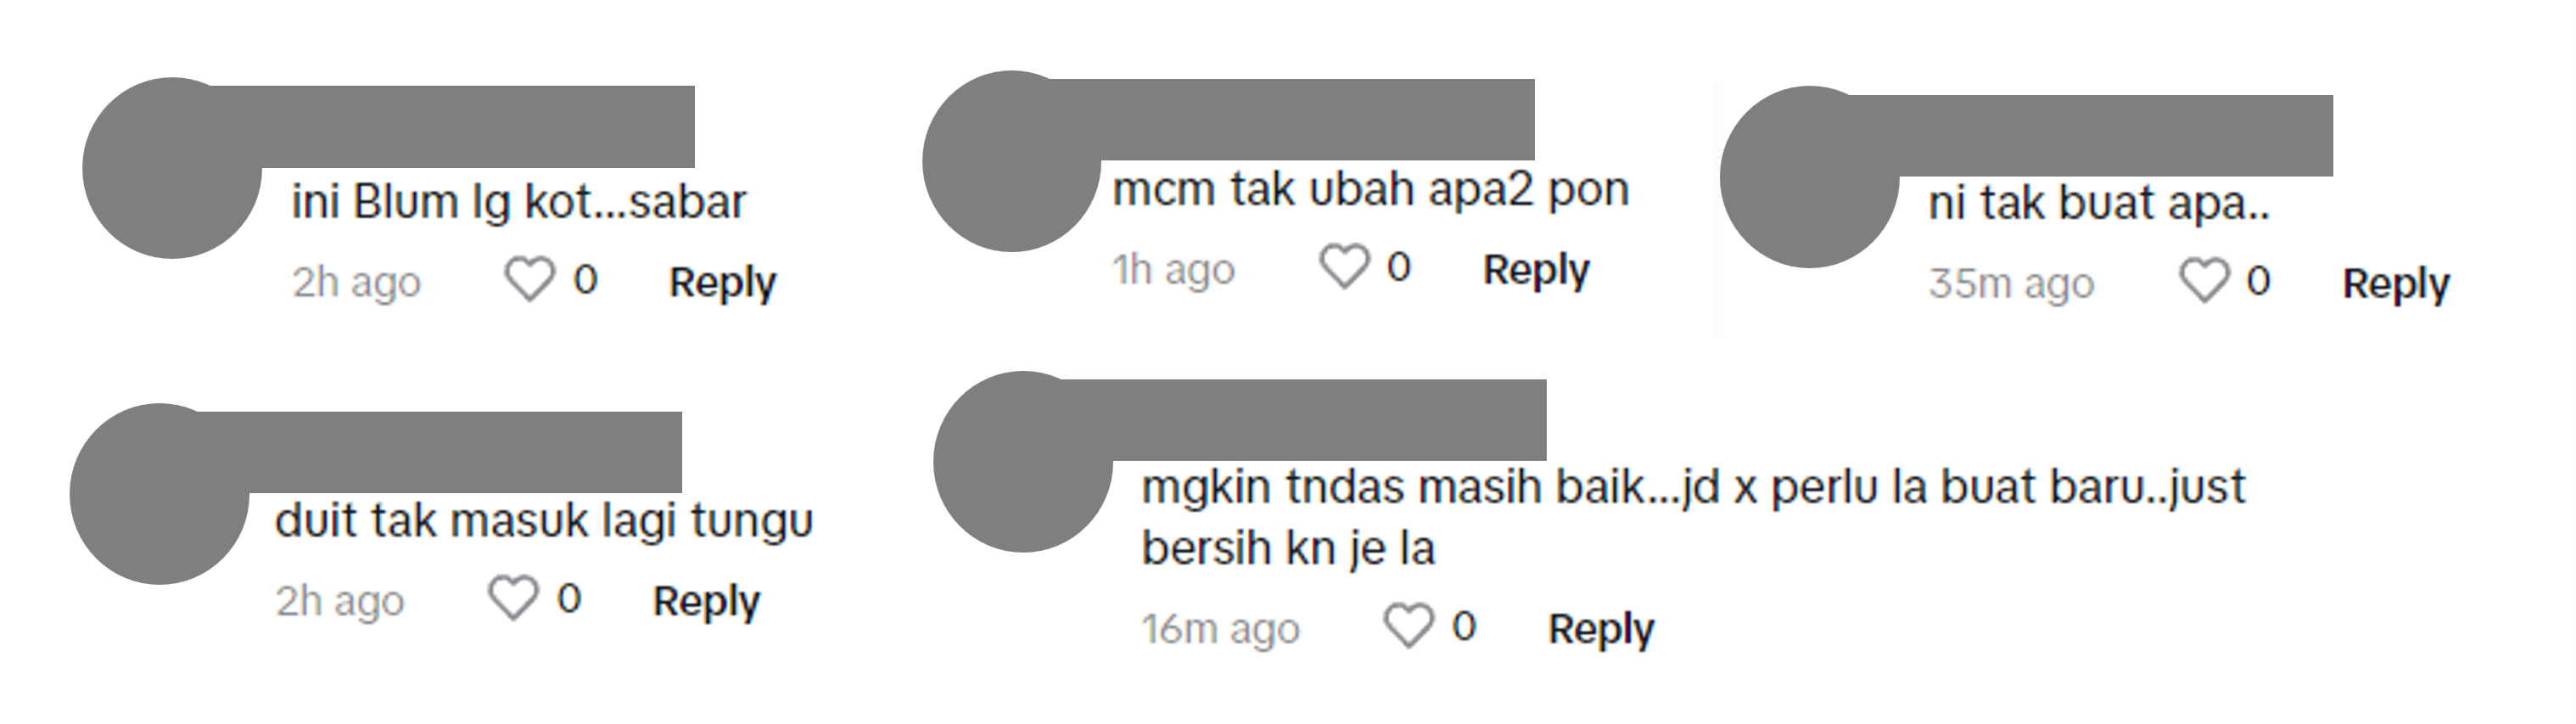
Task: Open avatar of "ni tak buat apa" commenter
Action: point(1809,177)
